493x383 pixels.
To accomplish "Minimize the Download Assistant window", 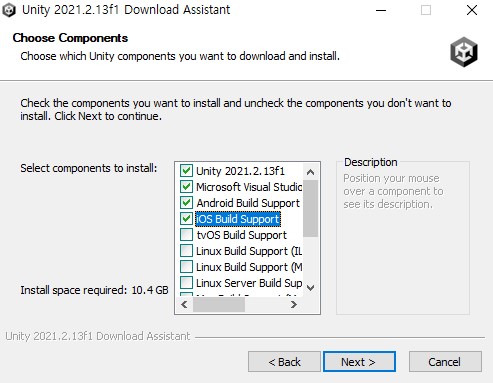I will coord(381,10).
